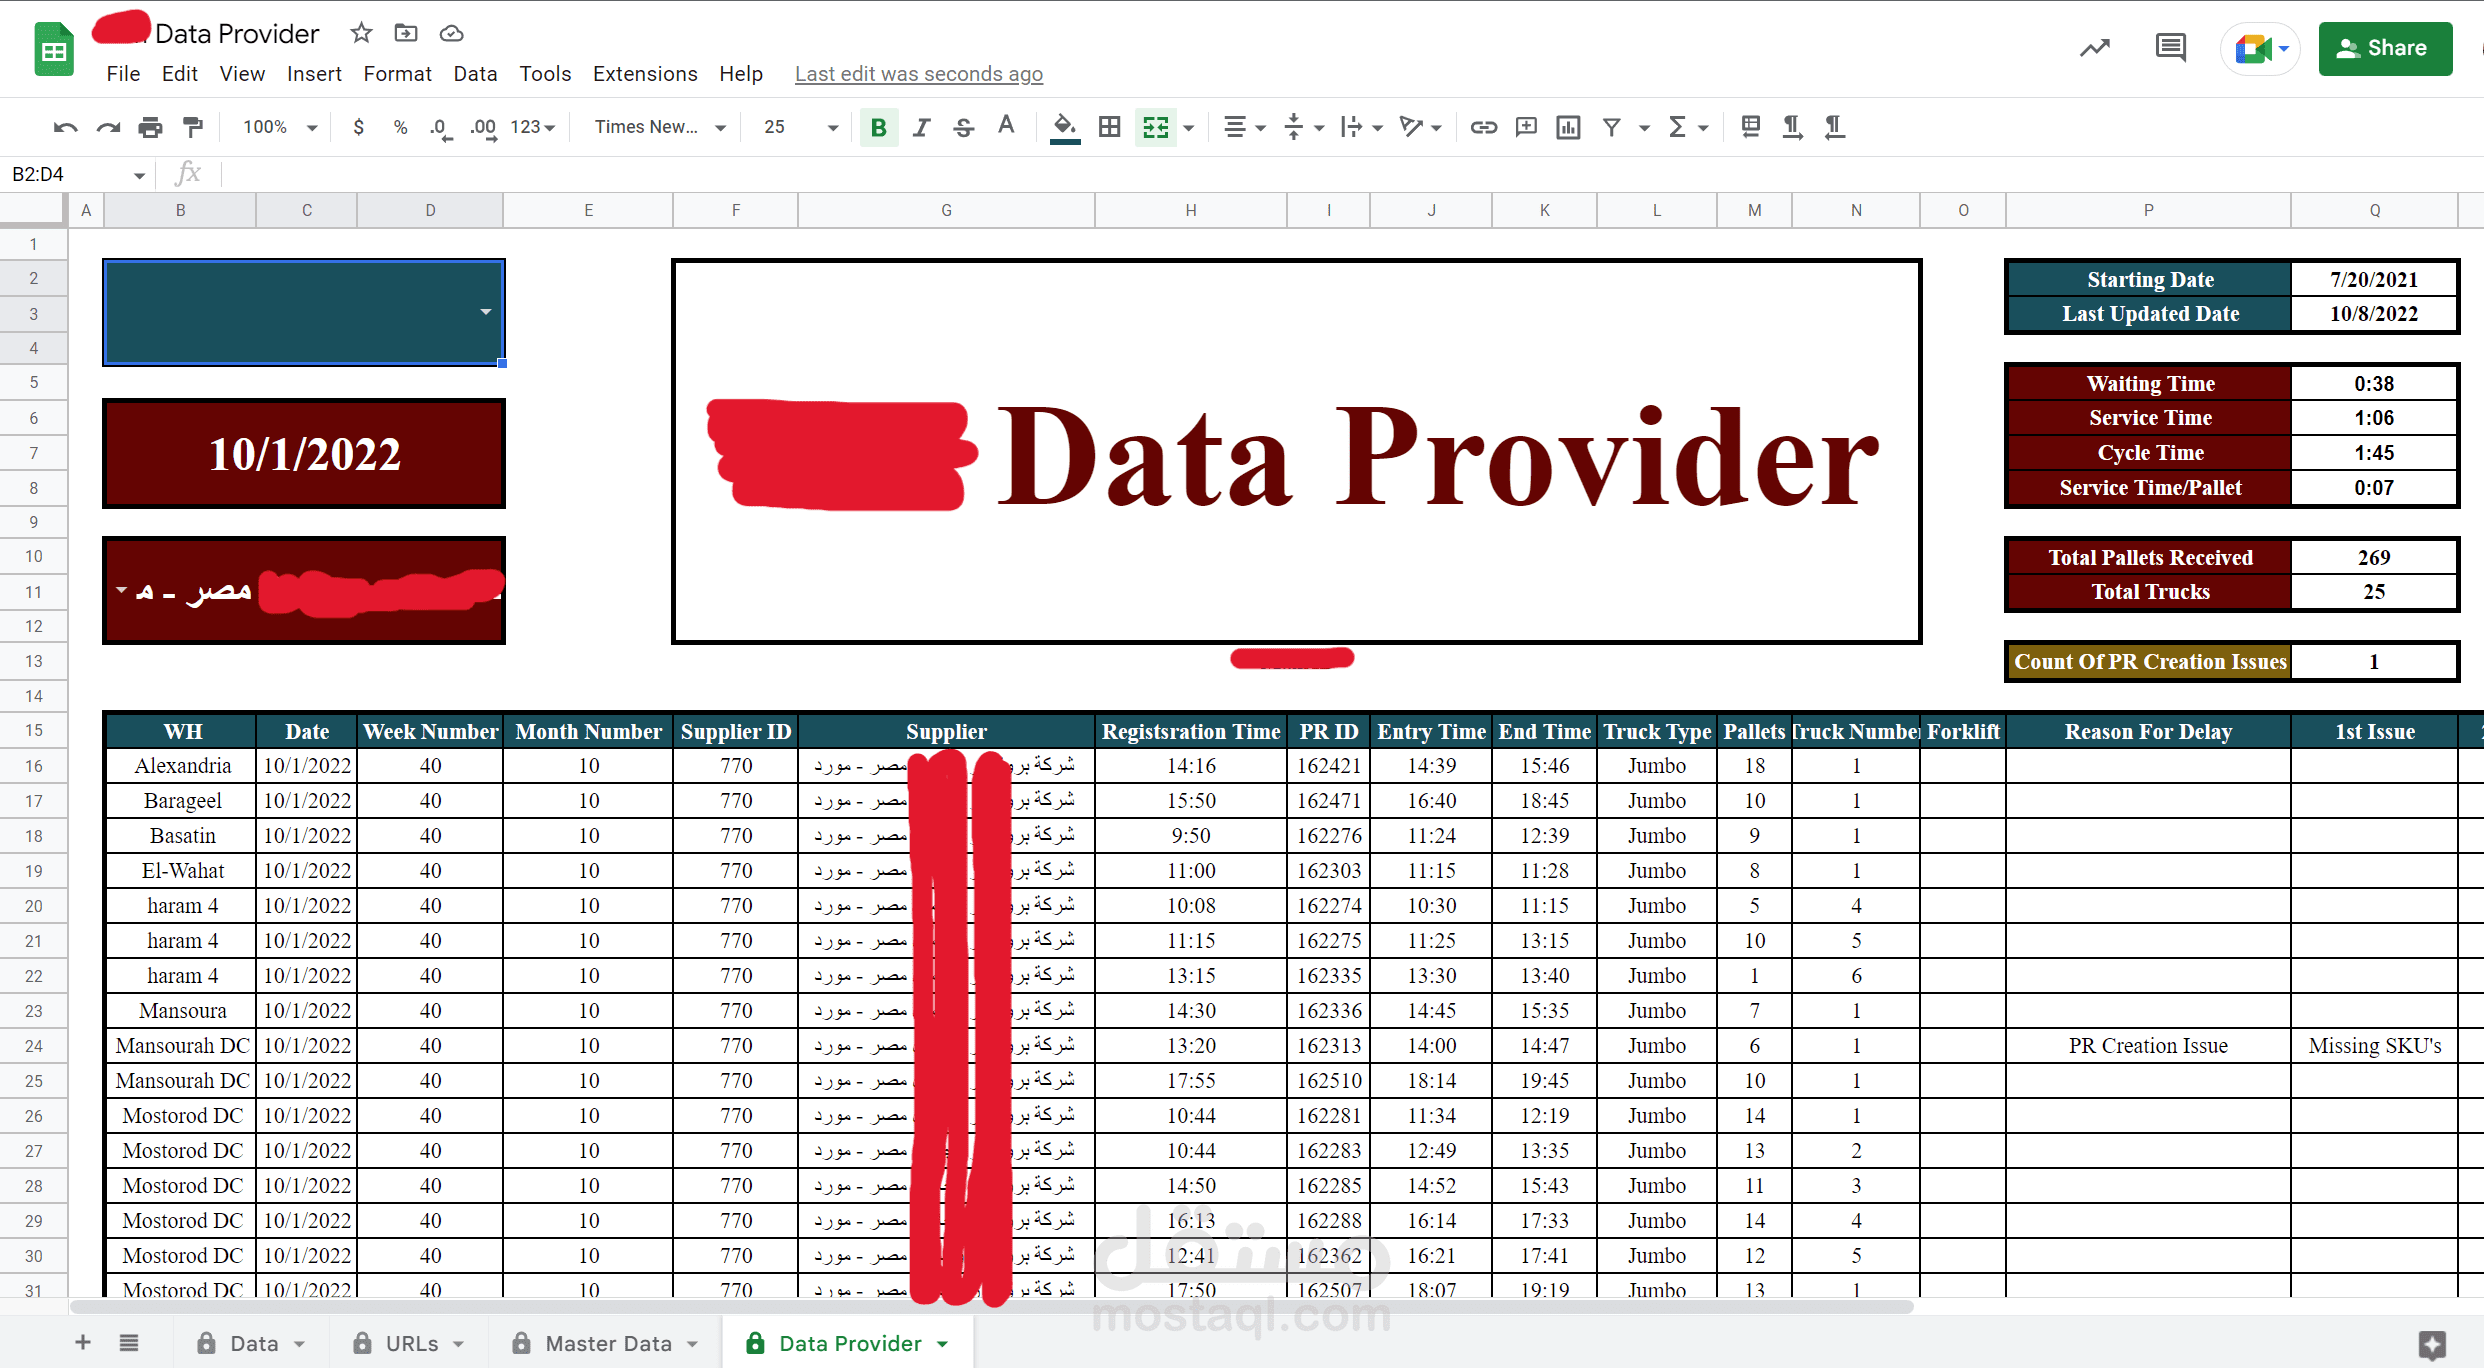Toggle italic formatting
Screen dimensions: 2484x1368
921,127
